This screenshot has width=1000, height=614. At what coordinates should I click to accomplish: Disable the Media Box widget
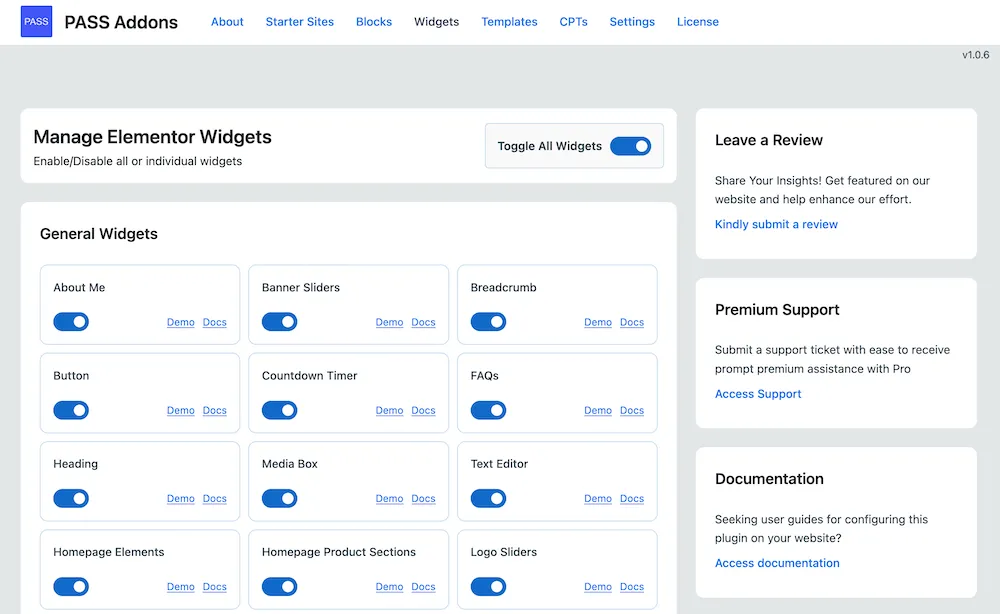click(279, 498)
